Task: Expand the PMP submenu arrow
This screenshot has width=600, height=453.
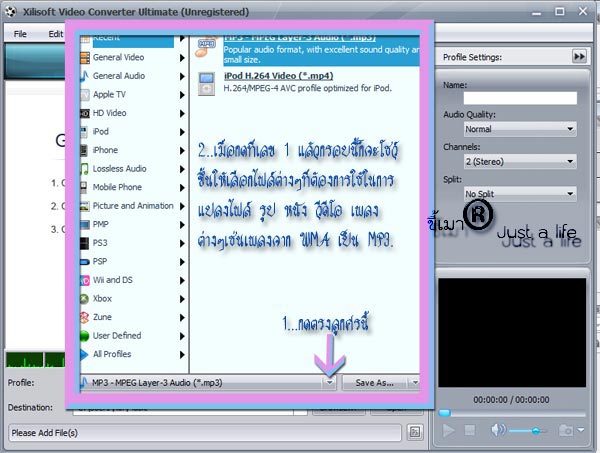Action: [x=182, y=225]
